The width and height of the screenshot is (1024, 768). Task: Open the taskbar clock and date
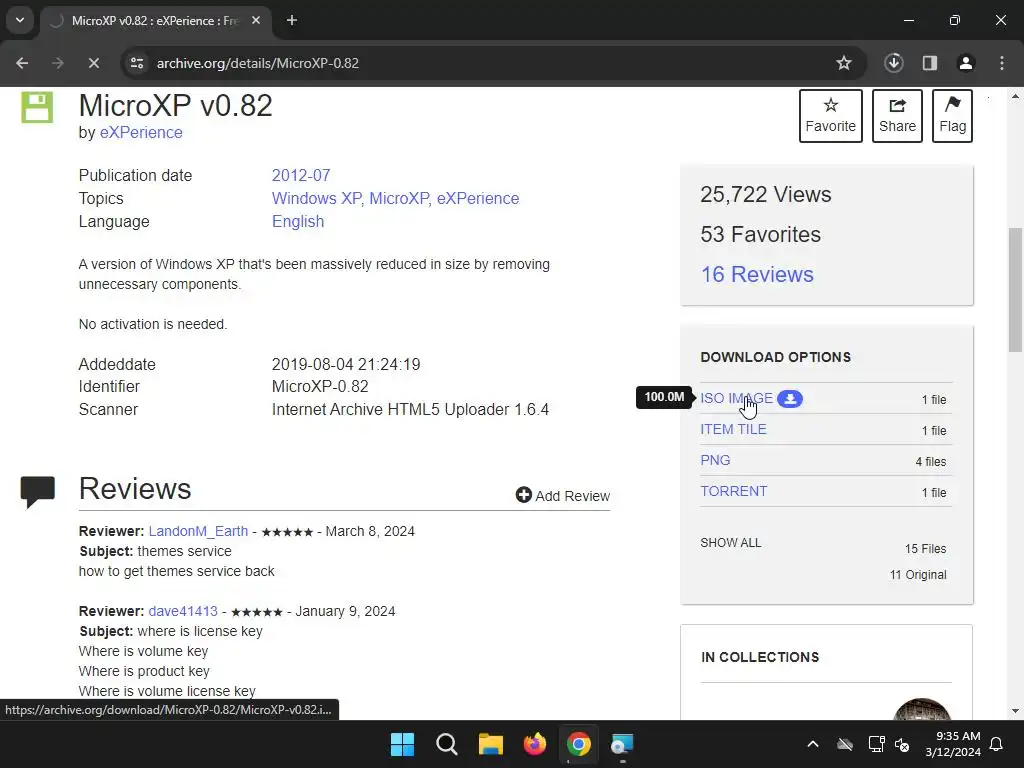(x=953, y=744)
